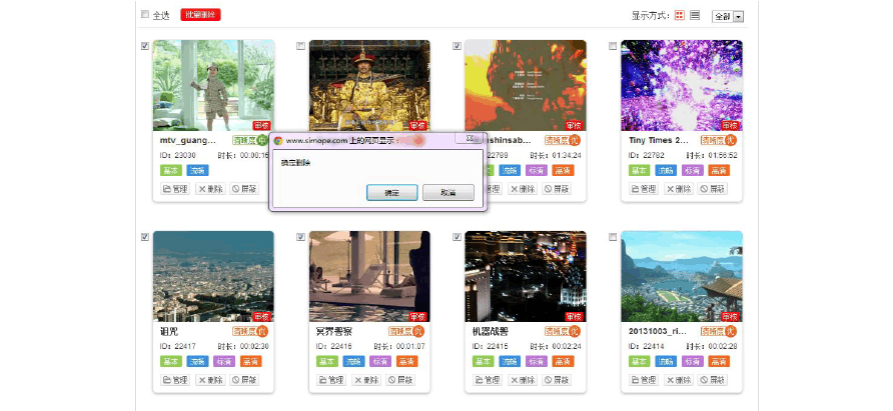Click 确定 in the delete confirmation dialog
This screenshot has width=893, height=411.
tap(392, 192)
